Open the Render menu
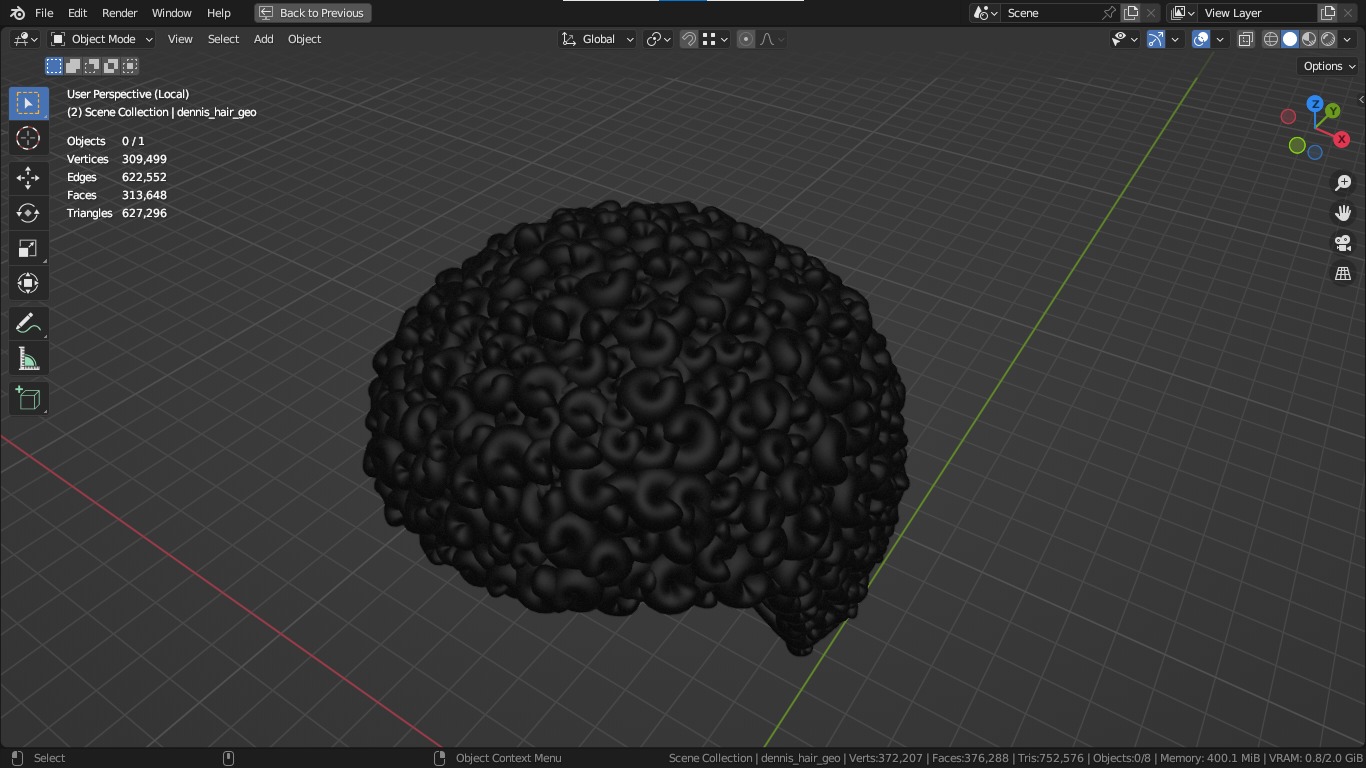This screenshot has height=768, width=1366. tap(119, 13)
